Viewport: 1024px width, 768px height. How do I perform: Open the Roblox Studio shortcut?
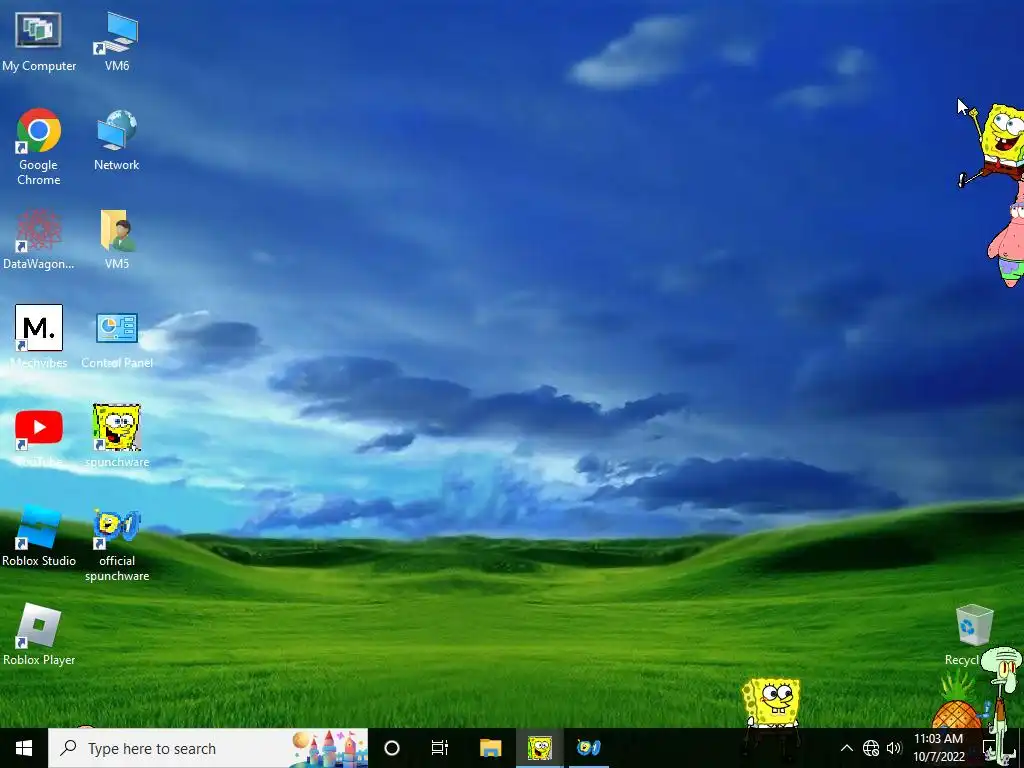pos(39,536)
